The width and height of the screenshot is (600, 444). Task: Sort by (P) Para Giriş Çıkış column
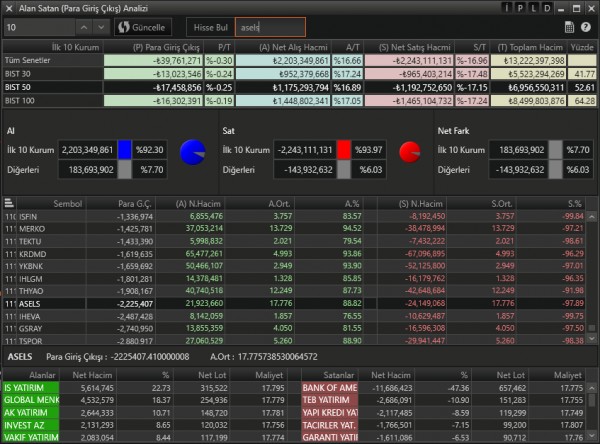click(153, 47)
